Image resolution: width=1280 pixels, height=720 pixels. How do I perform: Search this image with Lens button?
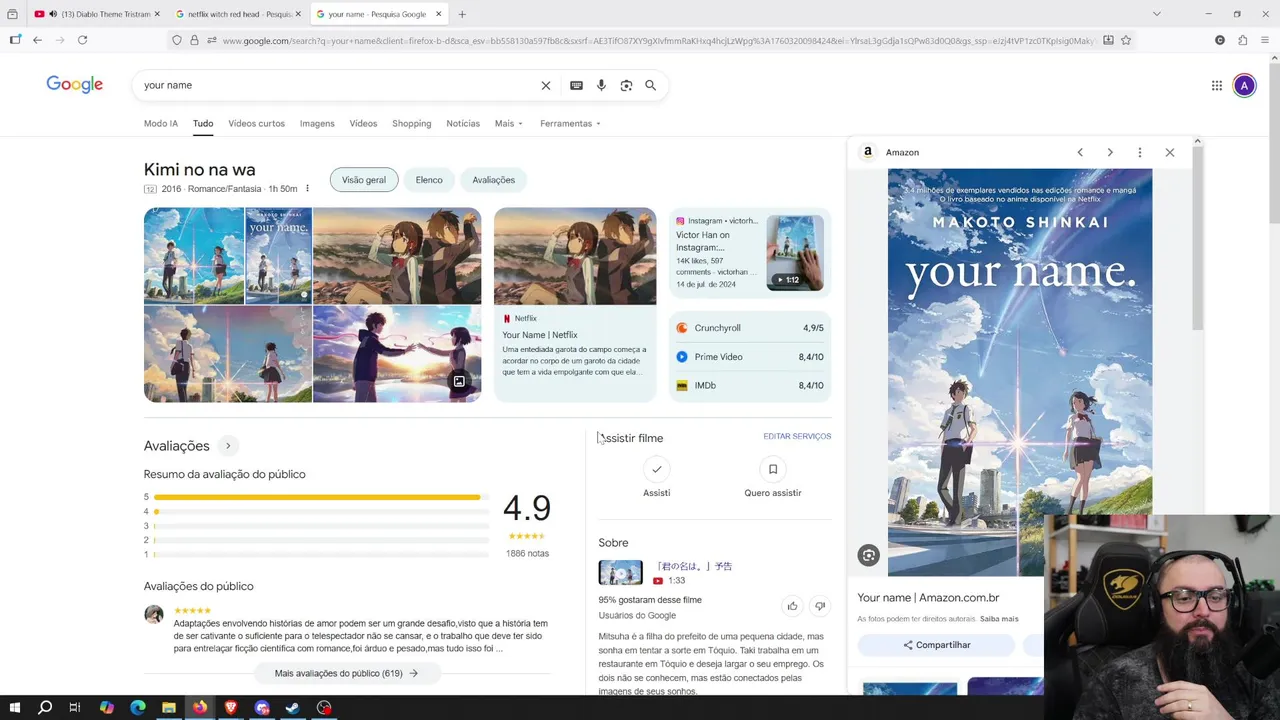point(868,555)
